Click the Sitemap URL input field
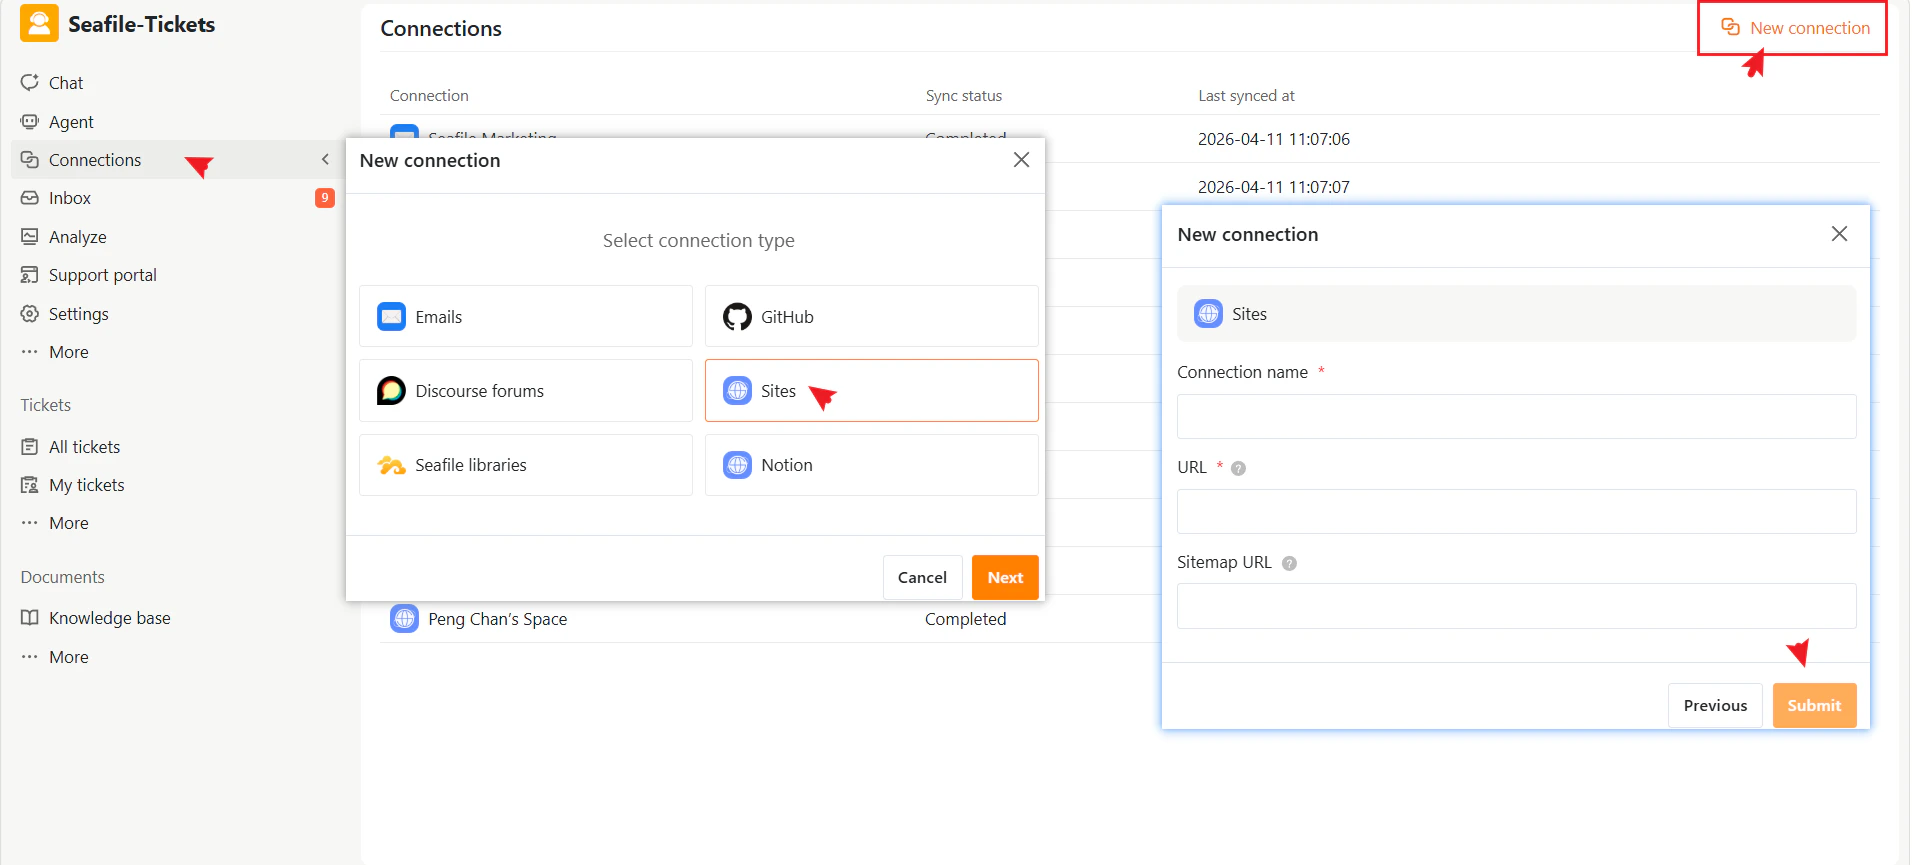 coord(1516,606)
